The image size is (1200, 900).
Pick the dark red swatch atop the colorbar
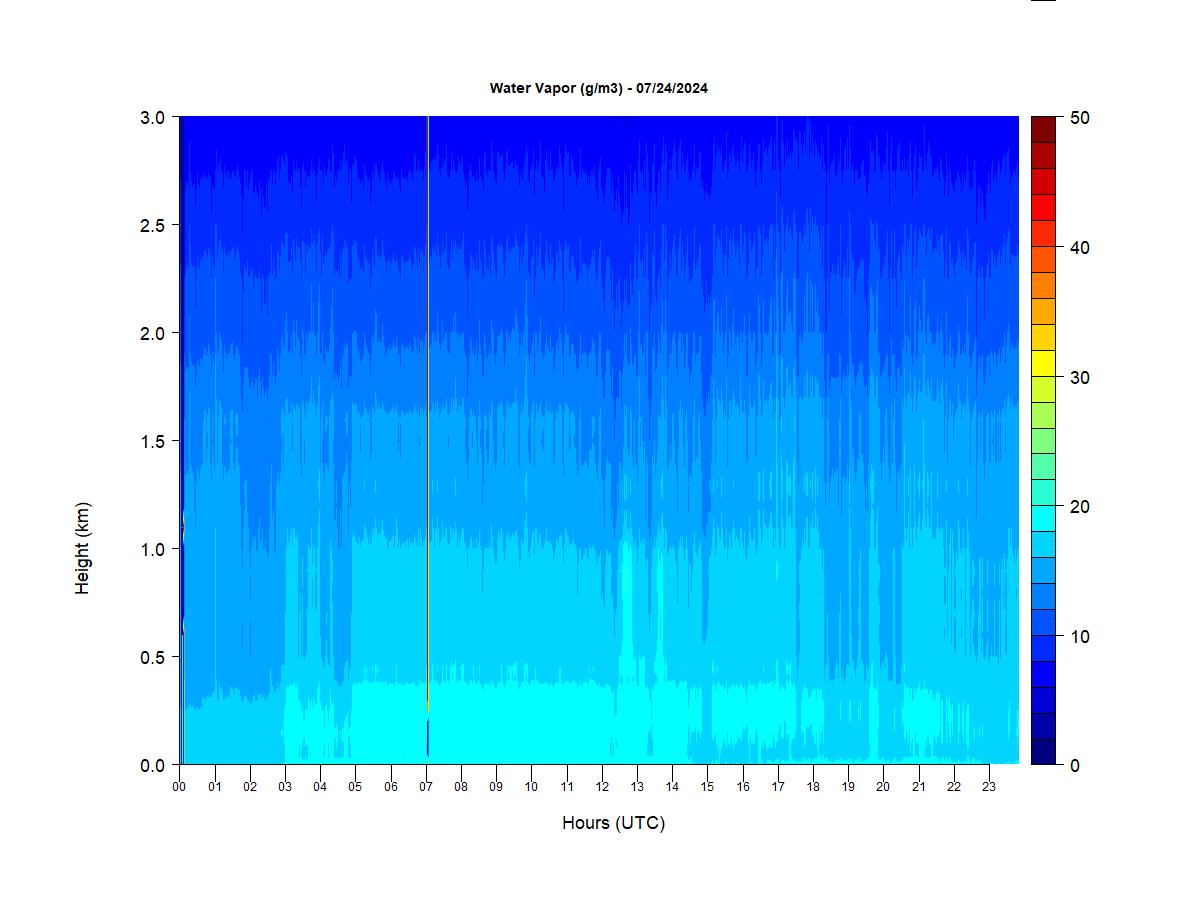(x=1043, y=130)
